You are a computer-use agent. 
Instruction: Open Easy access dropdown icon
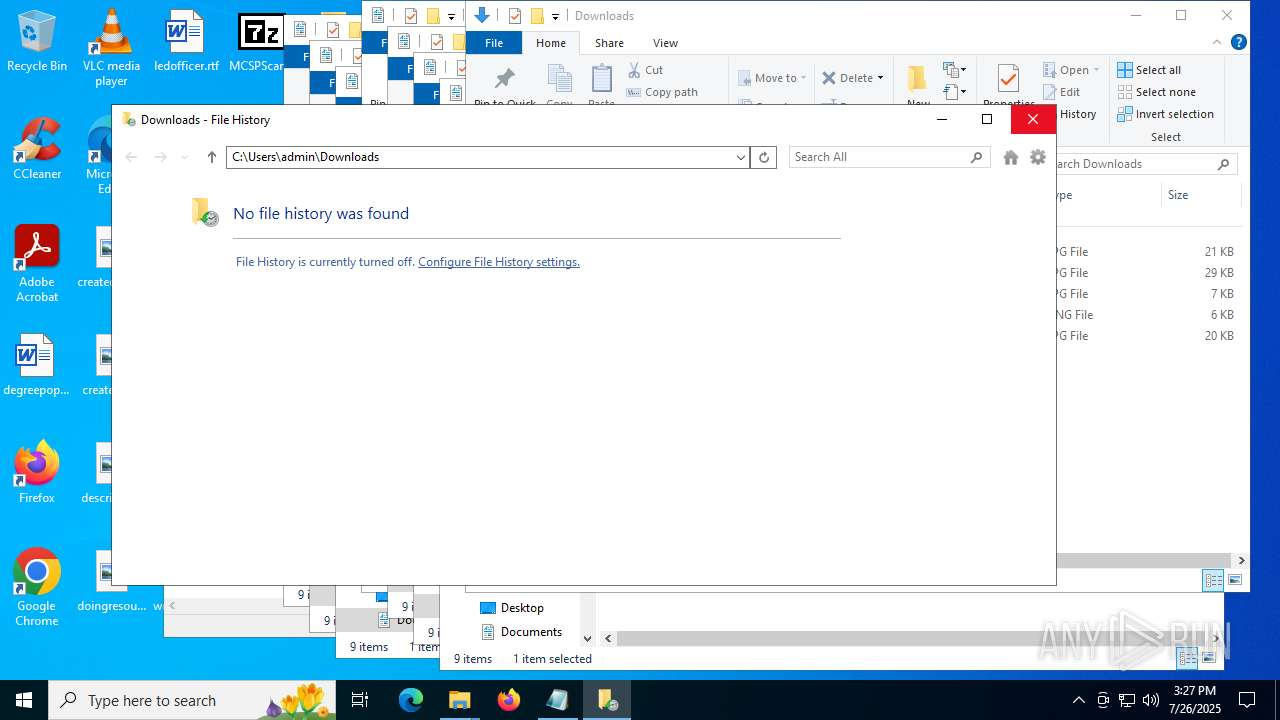(954, 92)
